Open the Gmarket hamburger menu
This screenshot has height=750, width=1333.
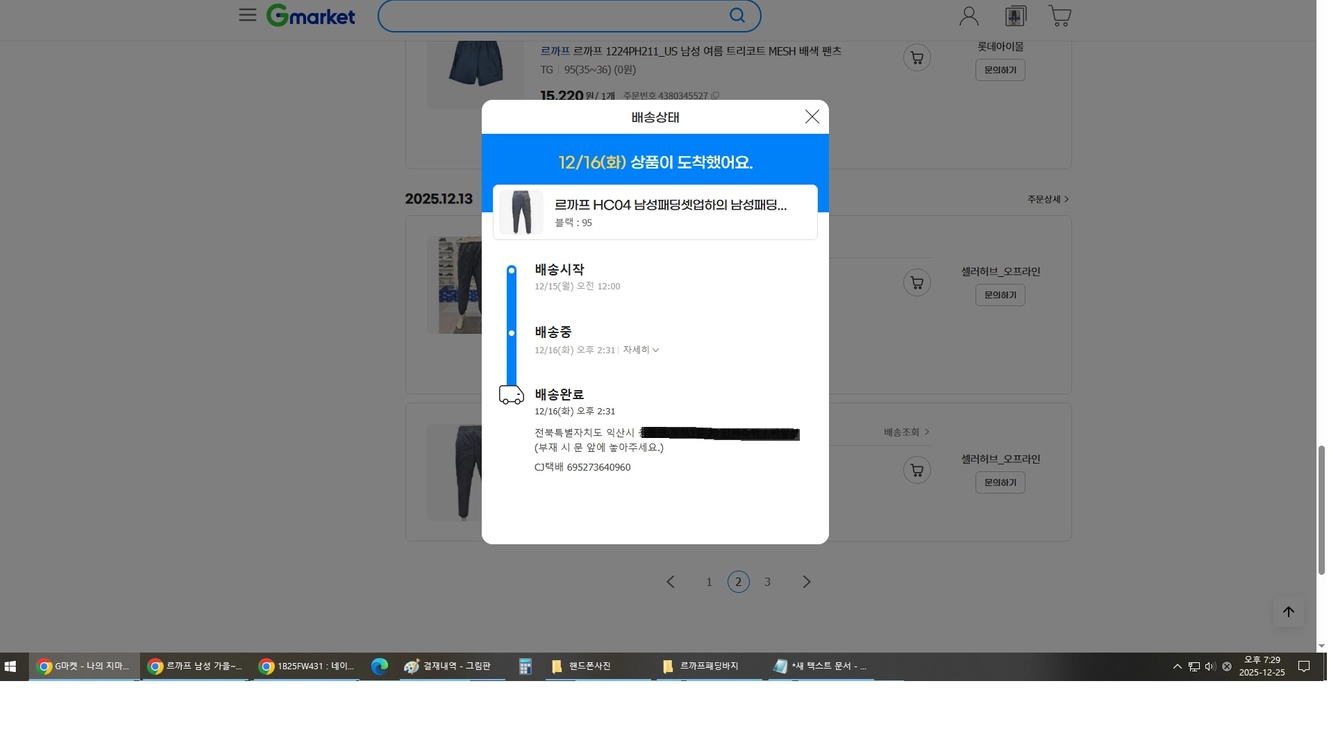click(x=247, y=15)
